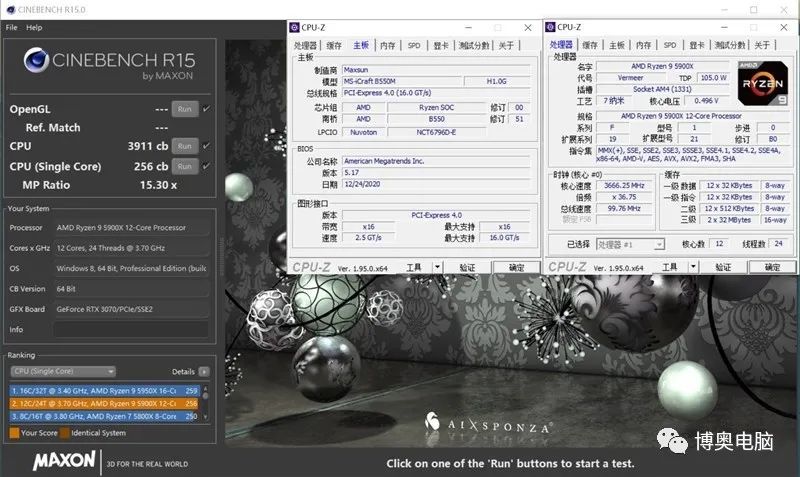Select the Ryzen 9 5950X ranking entry

(x=105, y=391)
